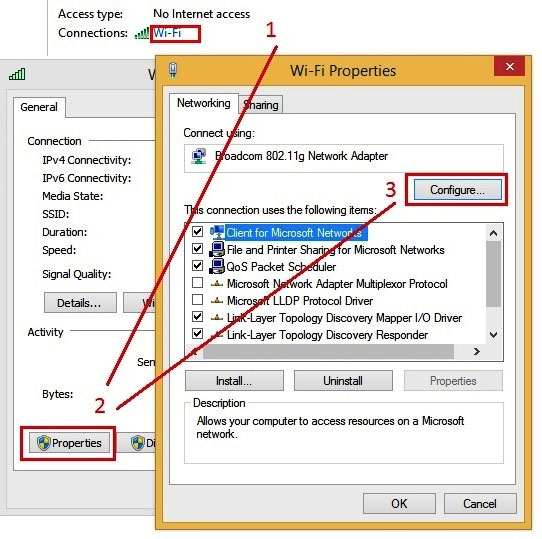Click the horizontal scroll right arrow

(477, 352)
